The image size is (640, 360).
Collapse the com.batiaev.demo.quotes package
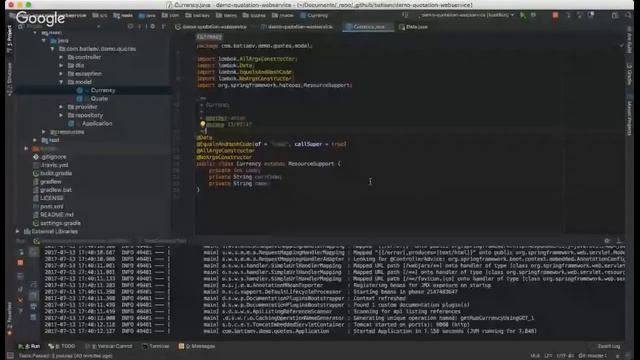[53, 49]
